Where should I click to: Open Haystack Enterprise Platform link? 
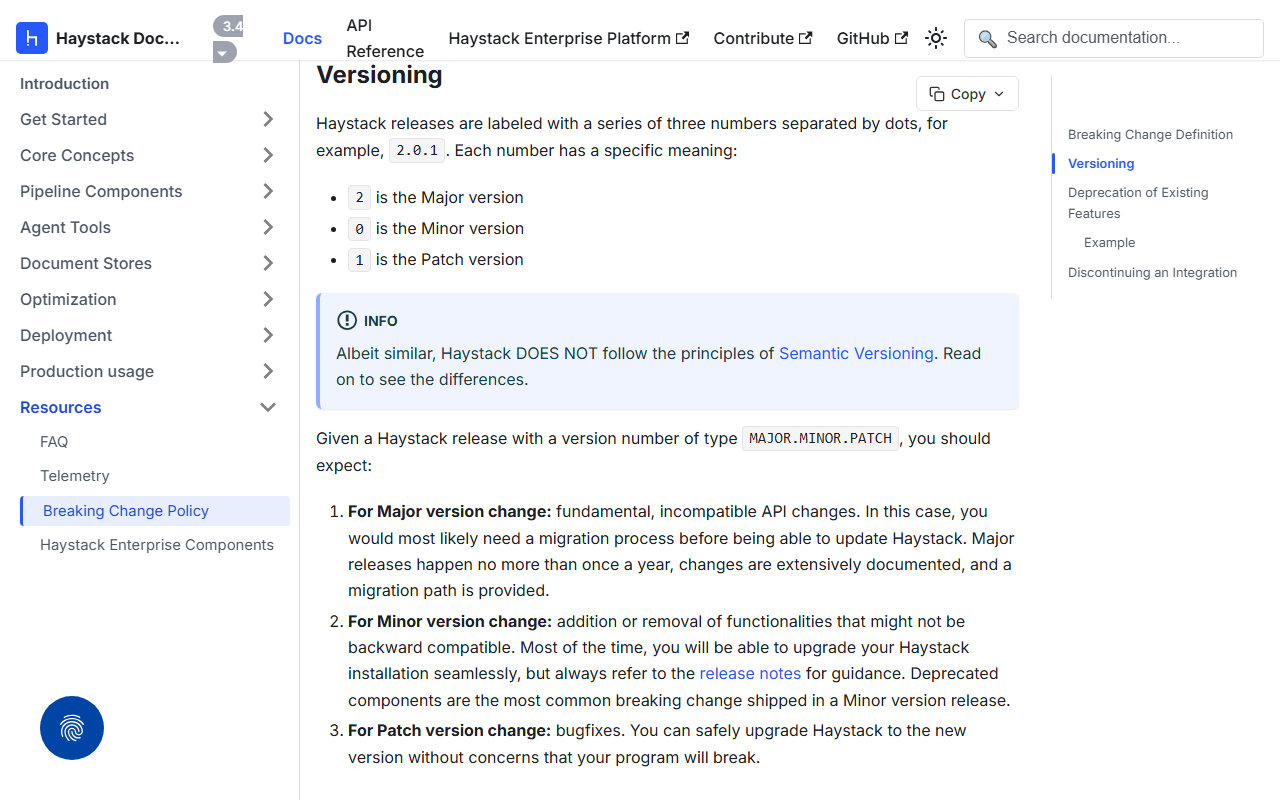569,38
